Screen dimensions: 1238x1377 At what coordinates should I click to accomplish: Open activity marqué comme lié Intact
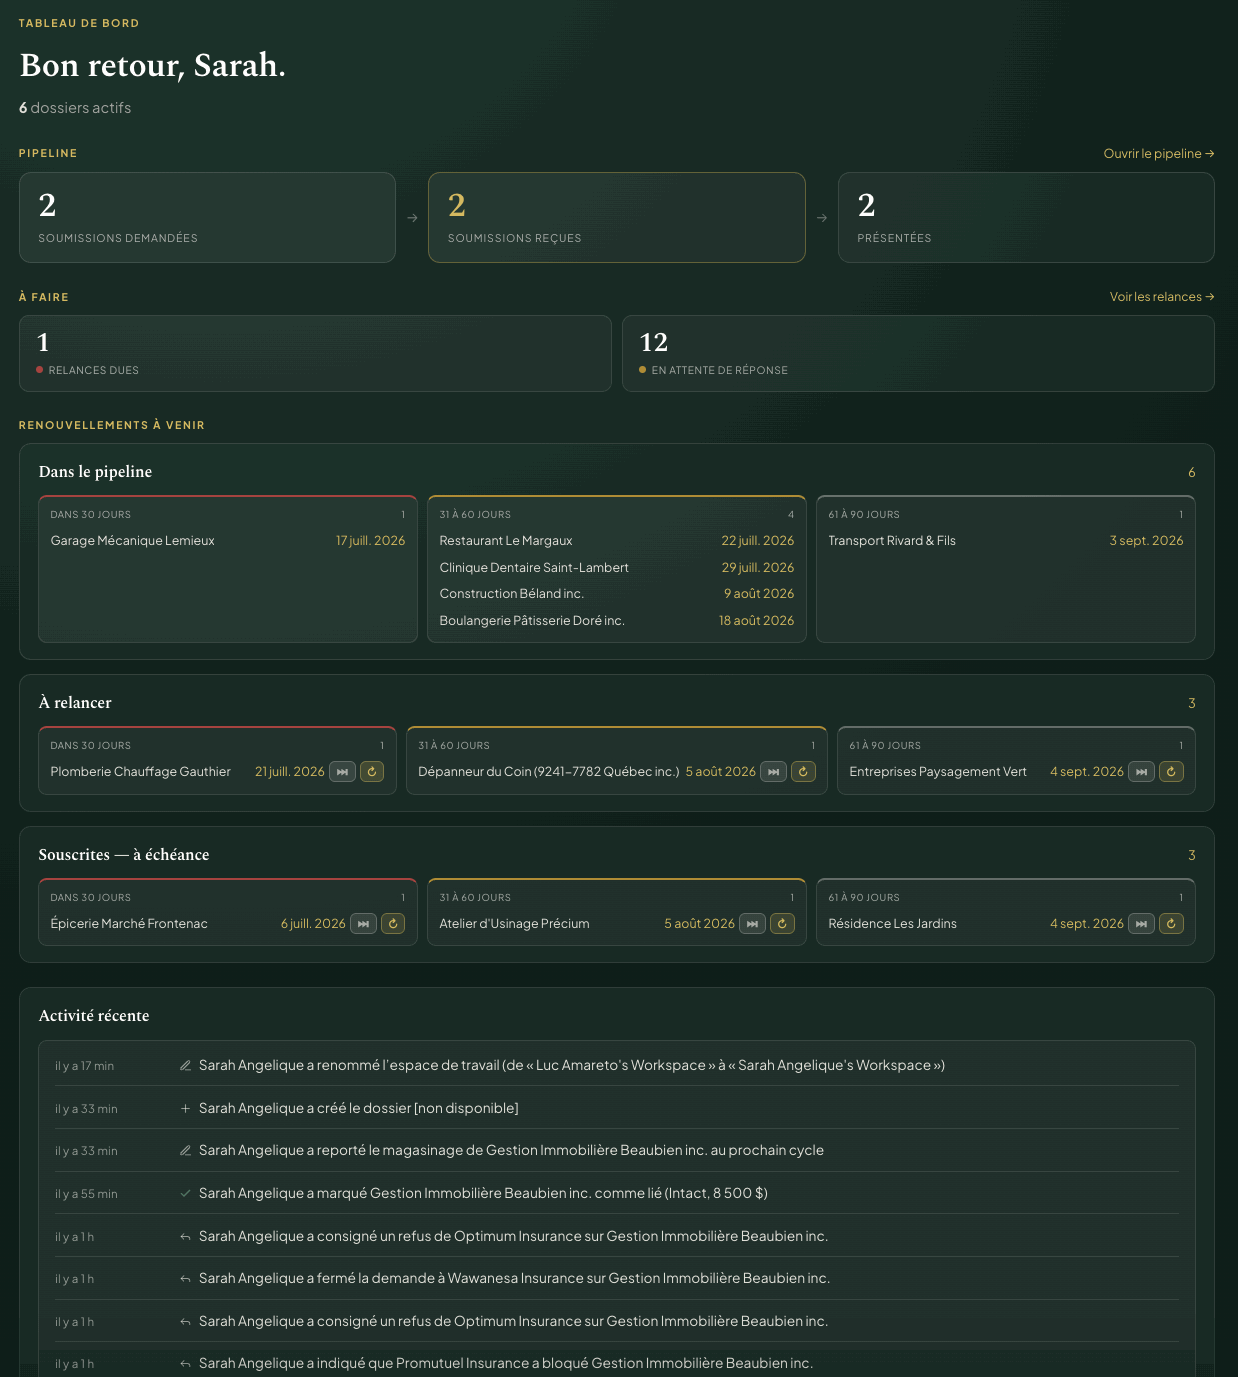tap(617, 1194)
